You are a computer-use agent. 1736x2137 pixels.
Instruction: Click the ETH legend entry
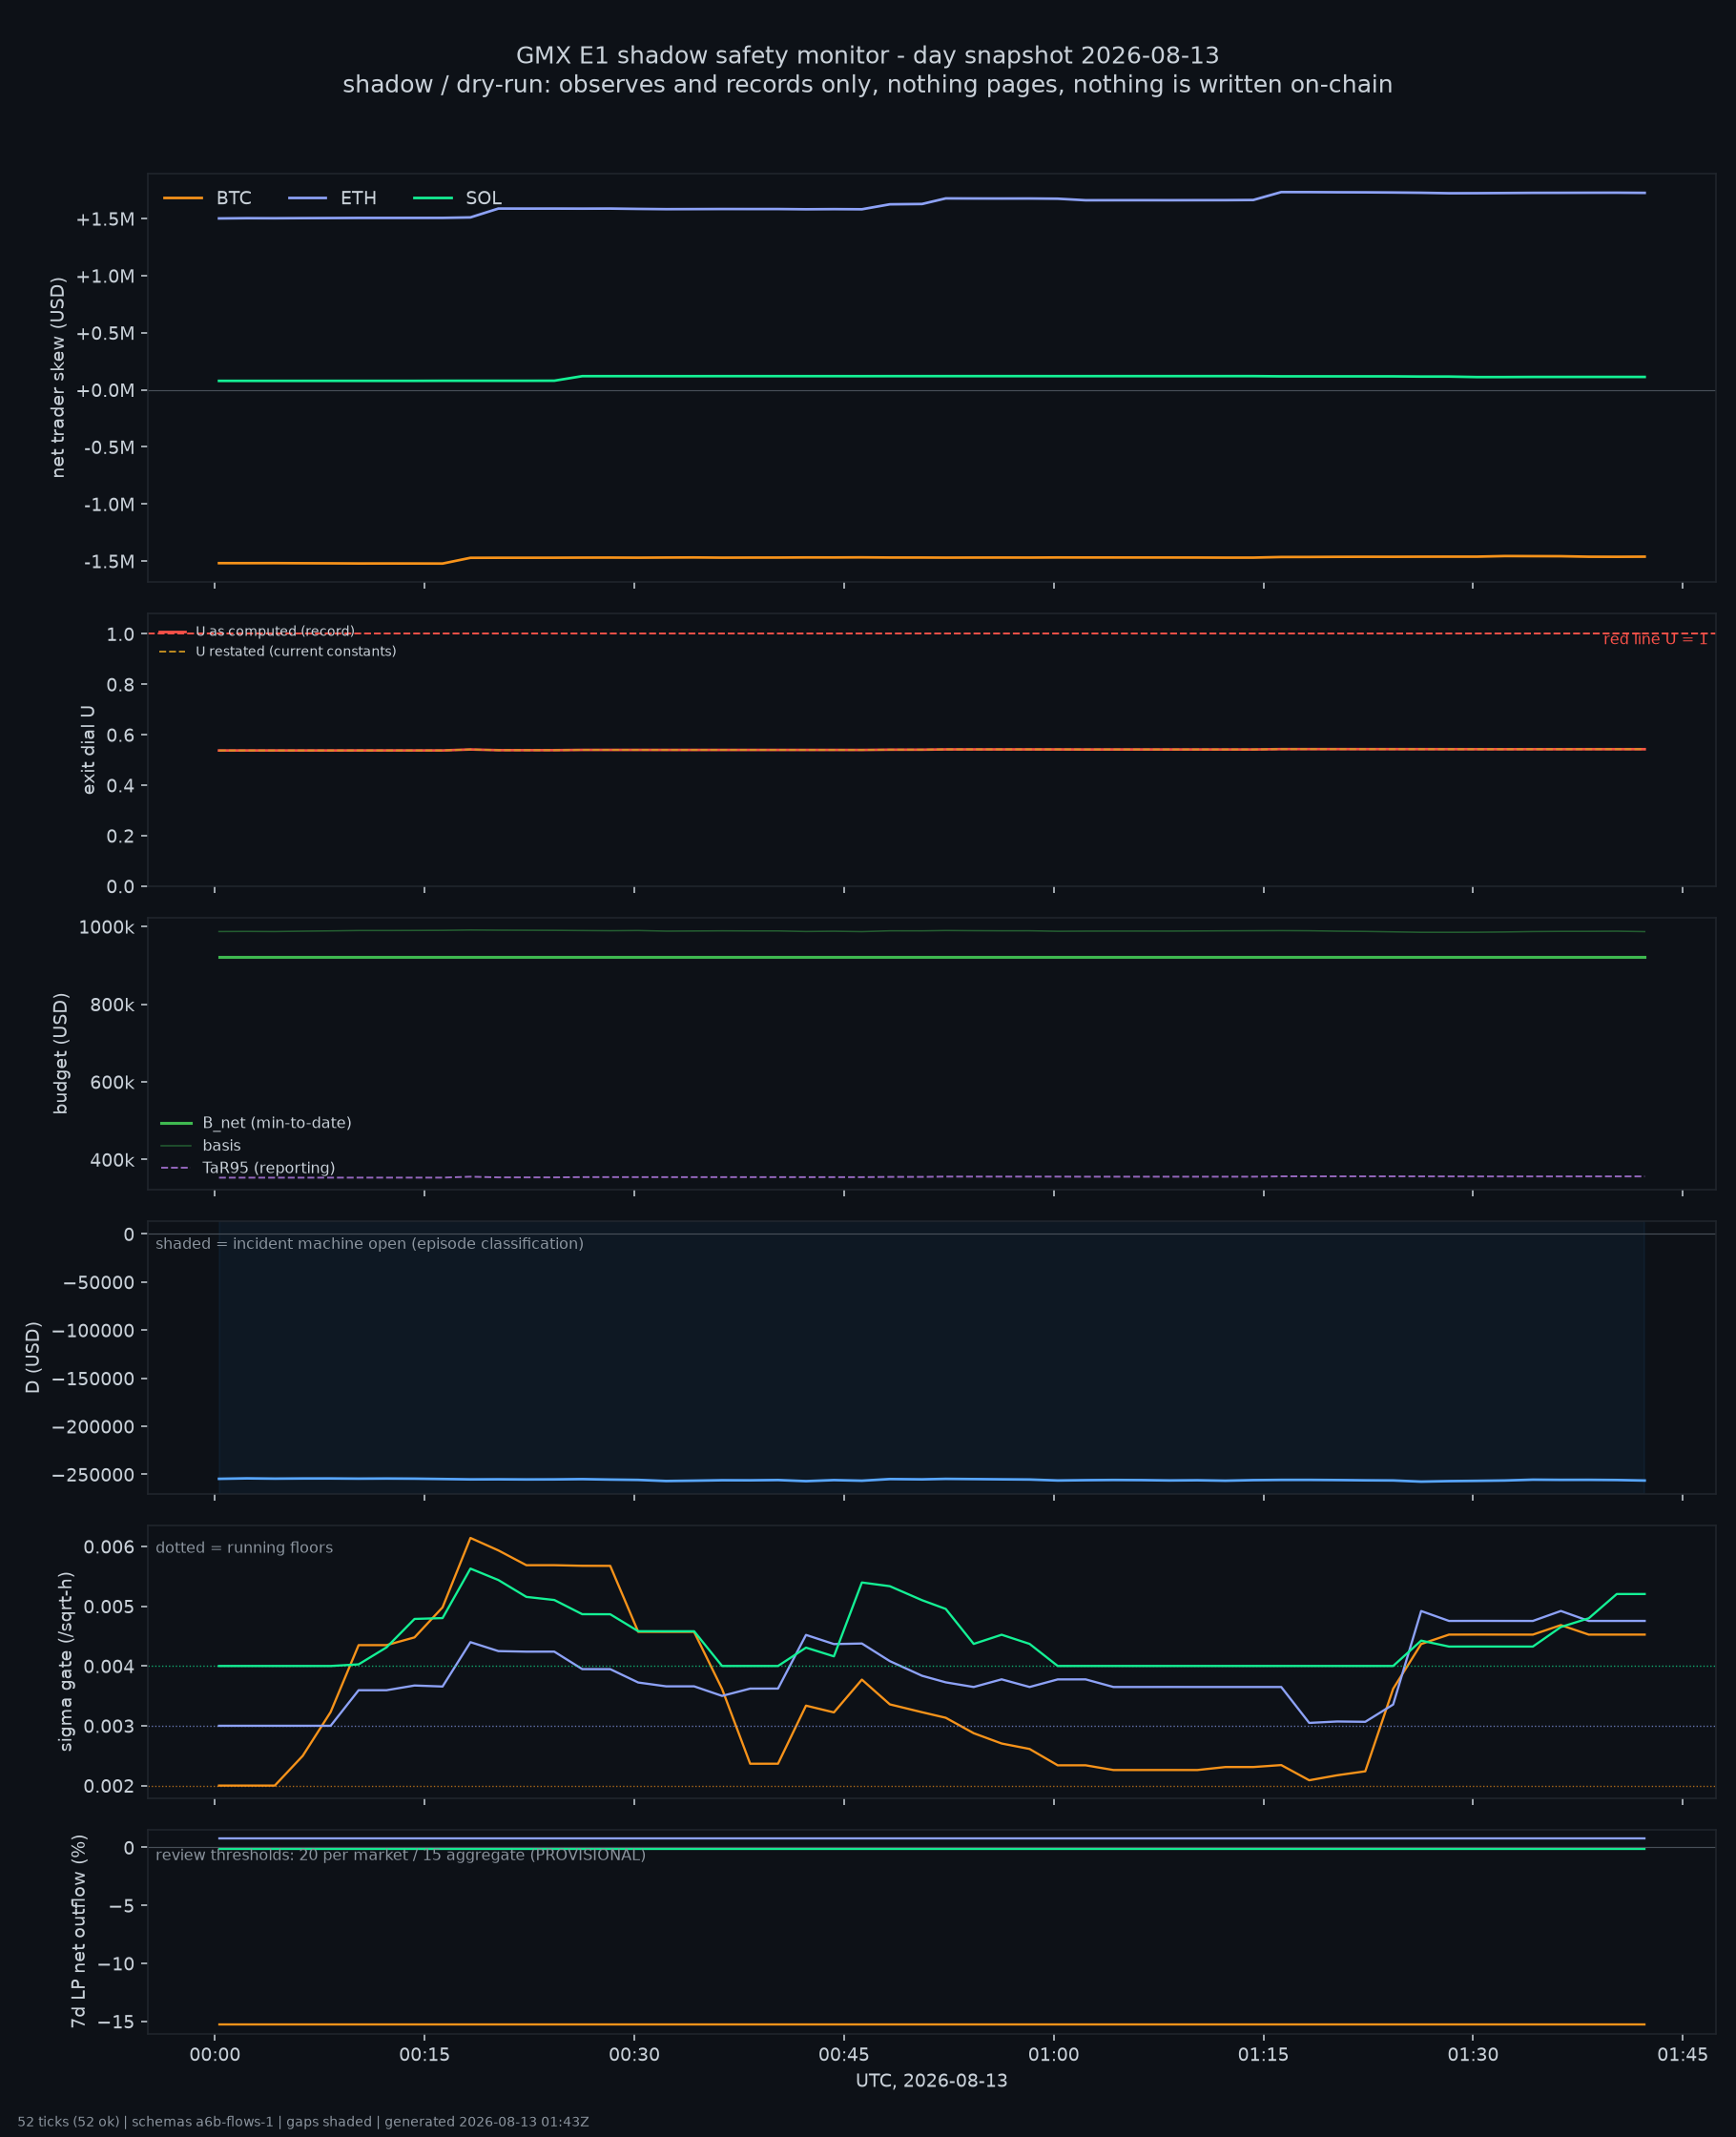tap(332, 198)
